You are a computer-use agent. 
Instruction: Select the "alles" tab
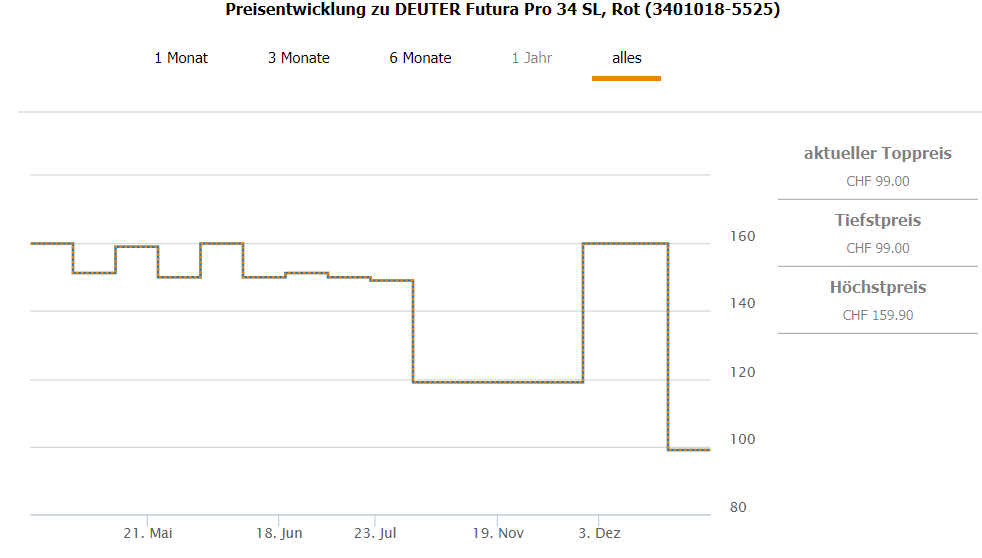627,58
